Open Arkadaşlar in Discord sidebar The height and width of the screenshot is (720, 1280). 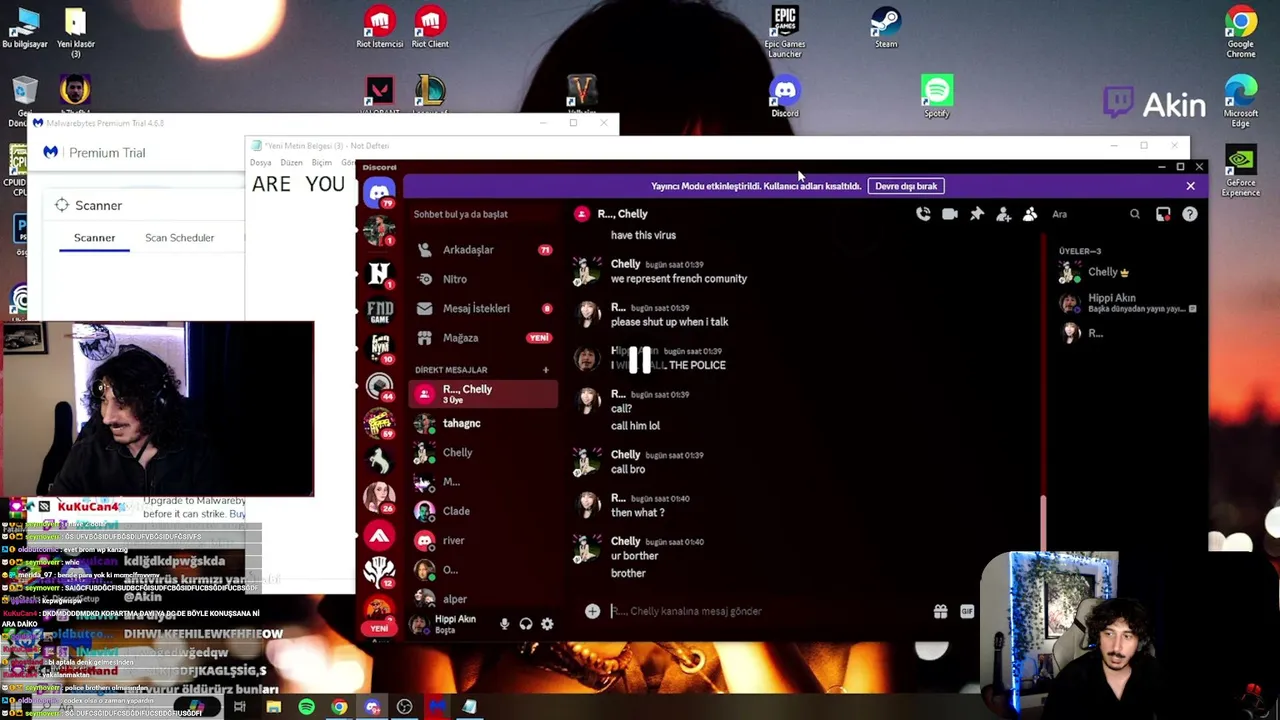point(484,250)
